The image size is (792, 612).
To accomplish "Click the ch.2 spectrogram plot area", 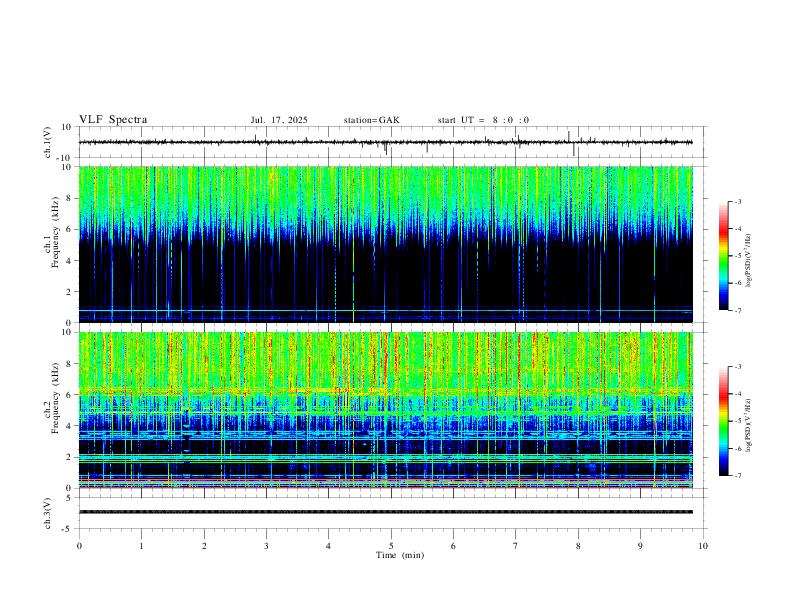I will click(386, 410).
